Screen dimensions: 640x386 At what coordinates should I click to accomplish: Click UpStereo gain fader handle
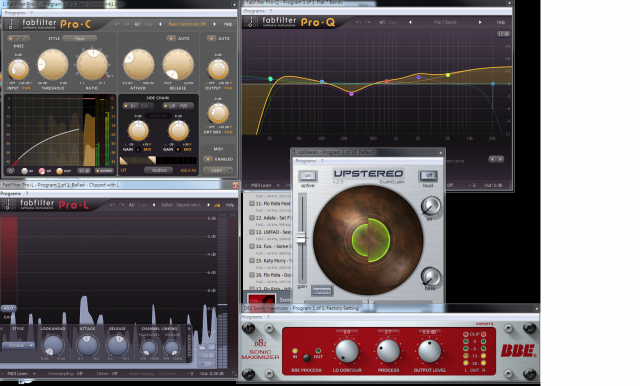coord(301,238)
